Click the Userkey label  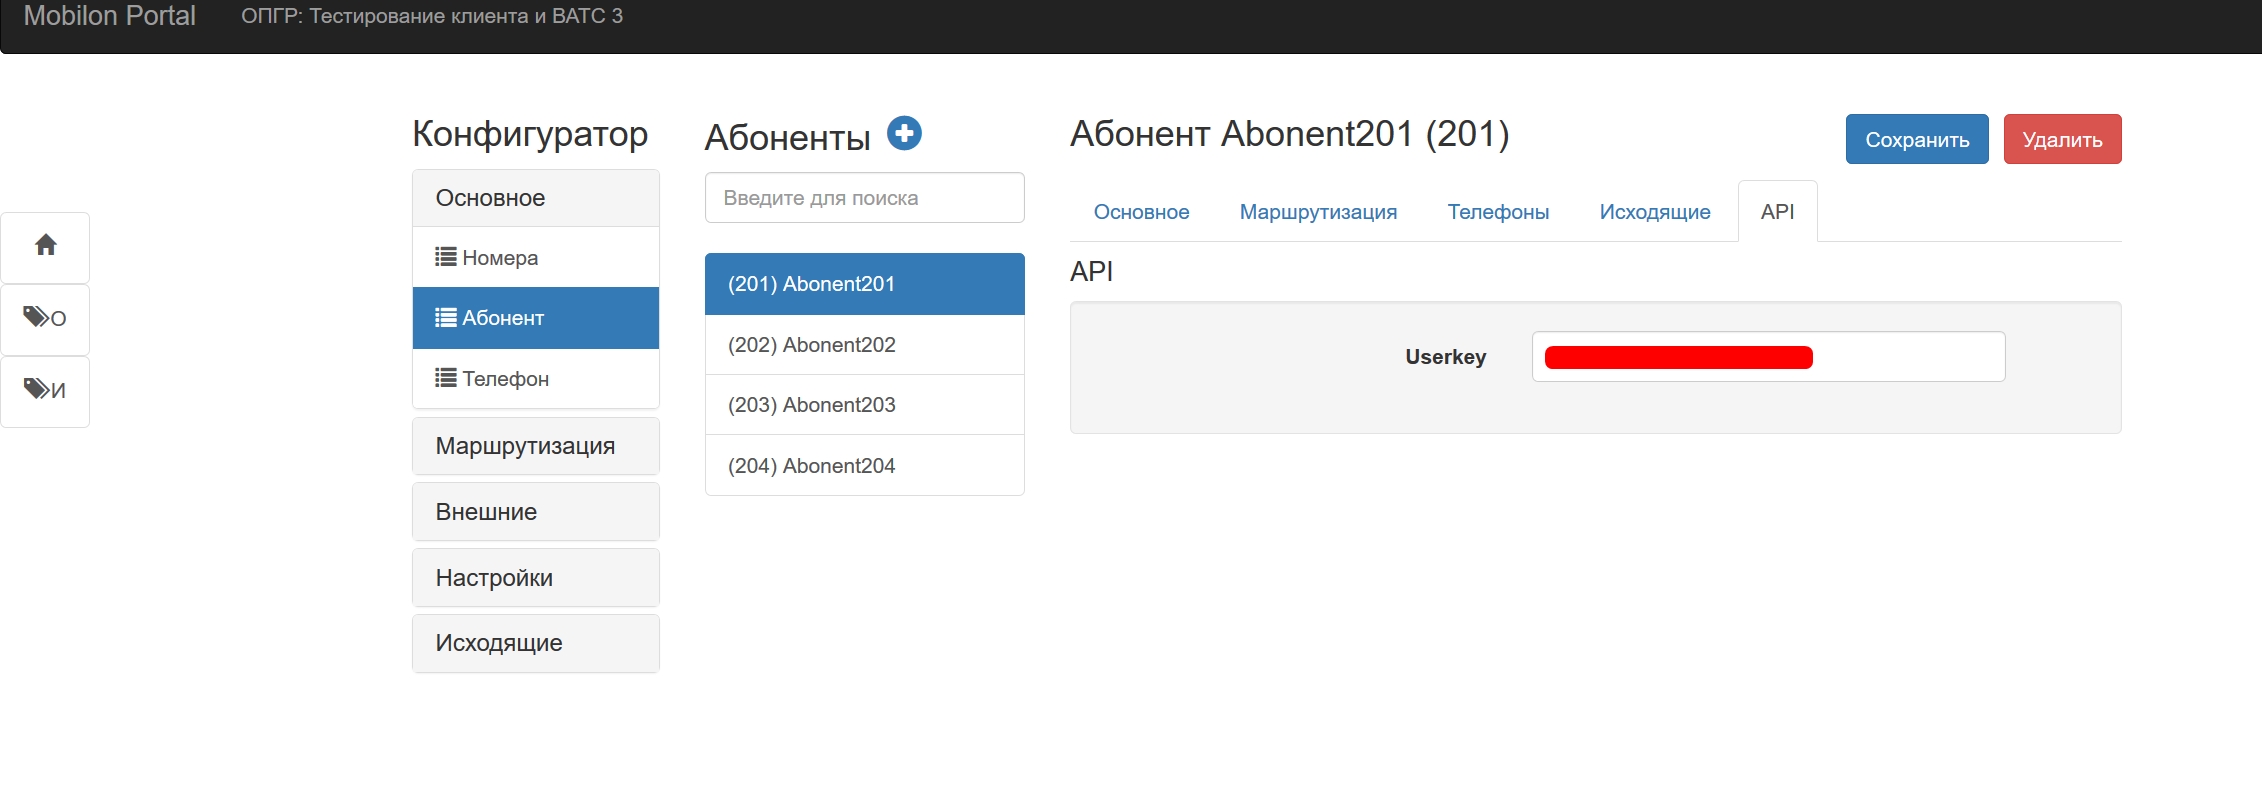[1446, 357]
